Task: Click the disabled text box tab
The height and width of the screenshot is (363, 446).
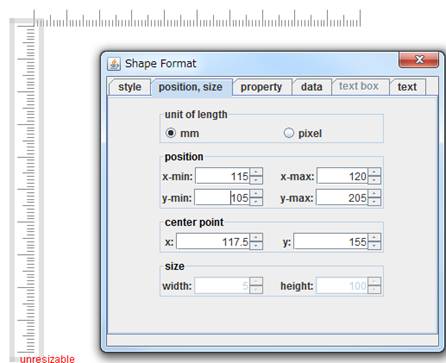Action: click(x=359, y=86)
